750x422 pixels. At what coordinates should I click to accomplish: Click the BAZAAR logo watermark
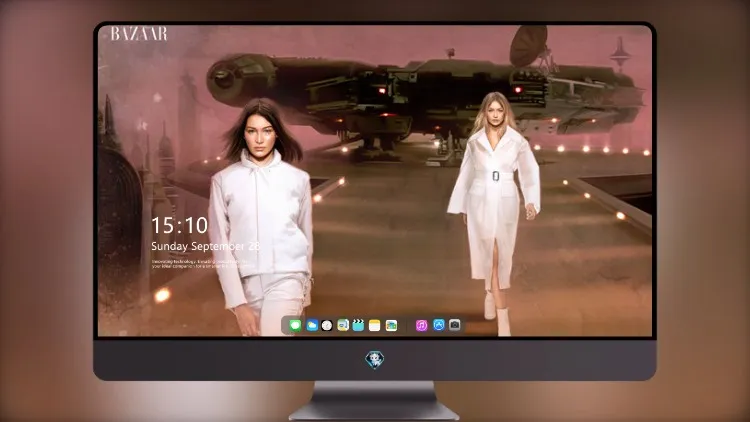click(x=139, y=34)
